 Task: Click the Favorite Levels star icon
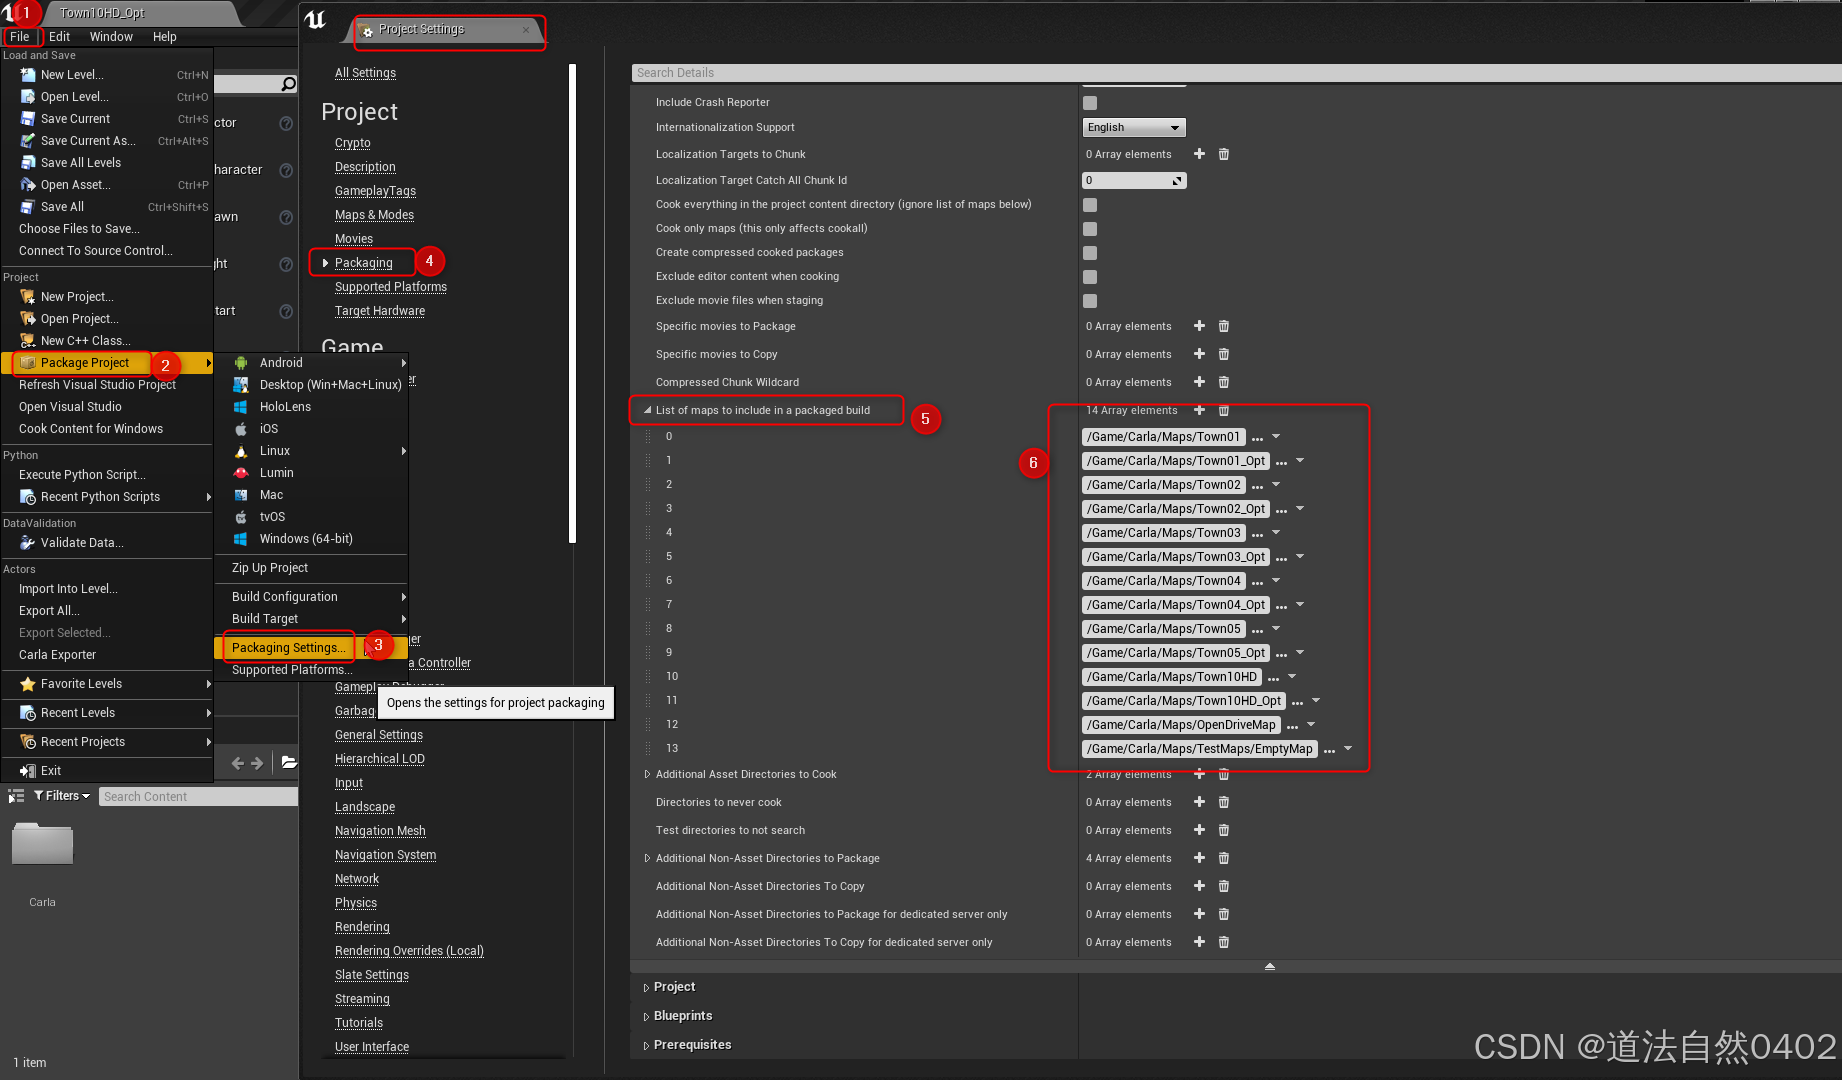(28, 684)
